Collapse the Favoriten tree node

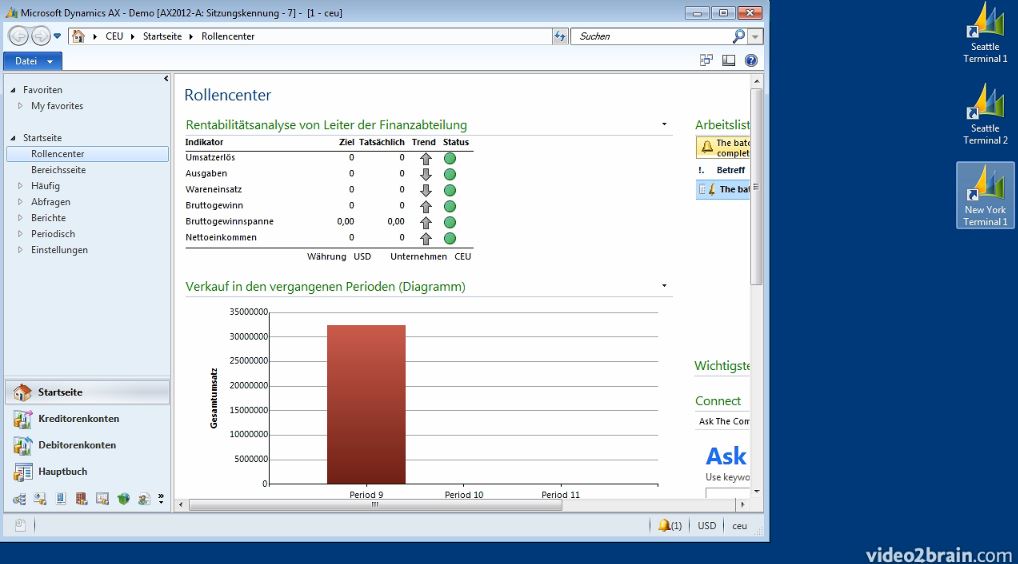pos(13,90)
